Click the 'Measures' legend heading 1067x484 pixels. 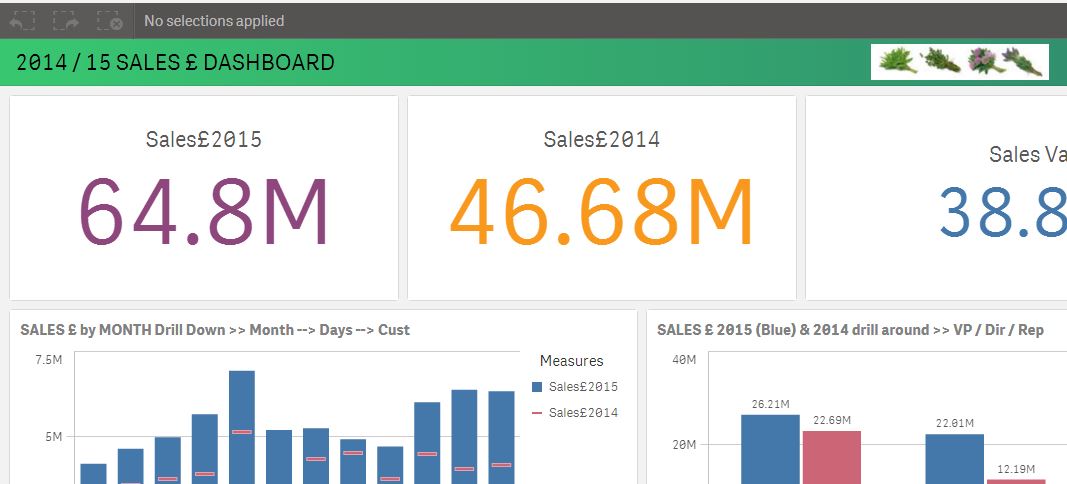click(571, 360)
